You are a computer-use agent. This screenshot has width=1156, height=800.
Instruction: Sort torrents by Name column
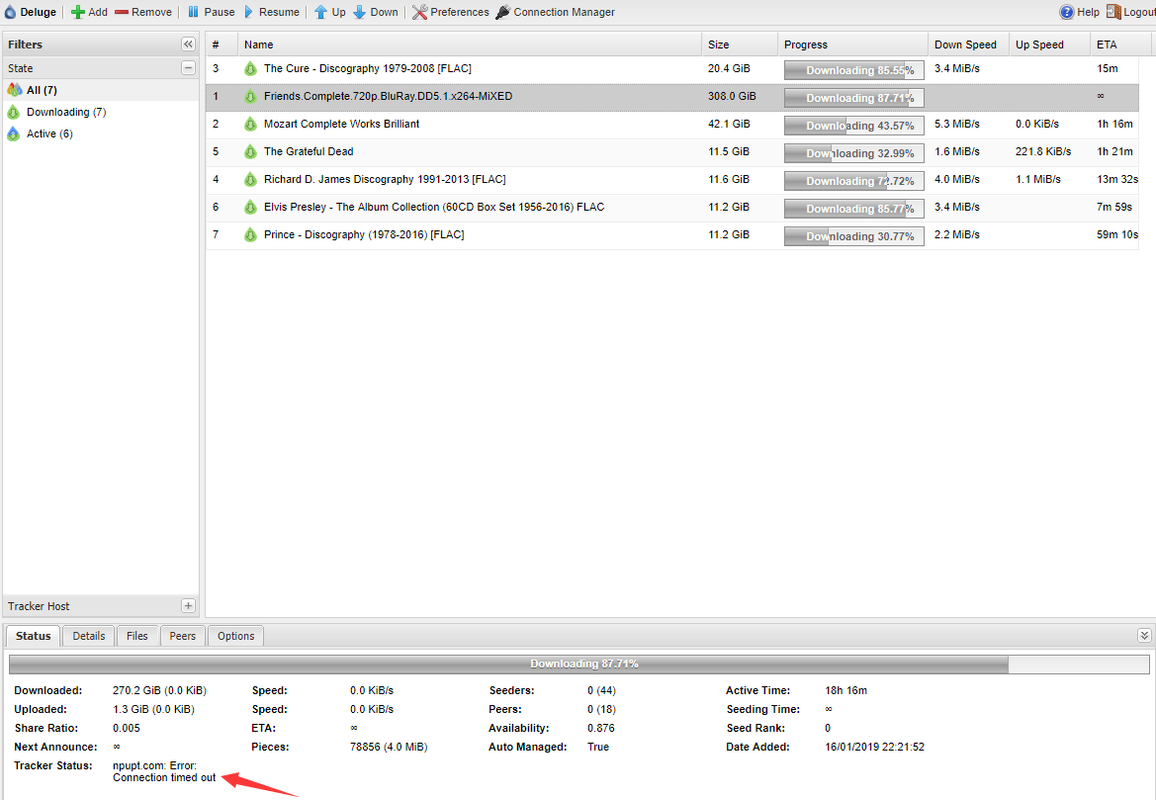[470, 44]
